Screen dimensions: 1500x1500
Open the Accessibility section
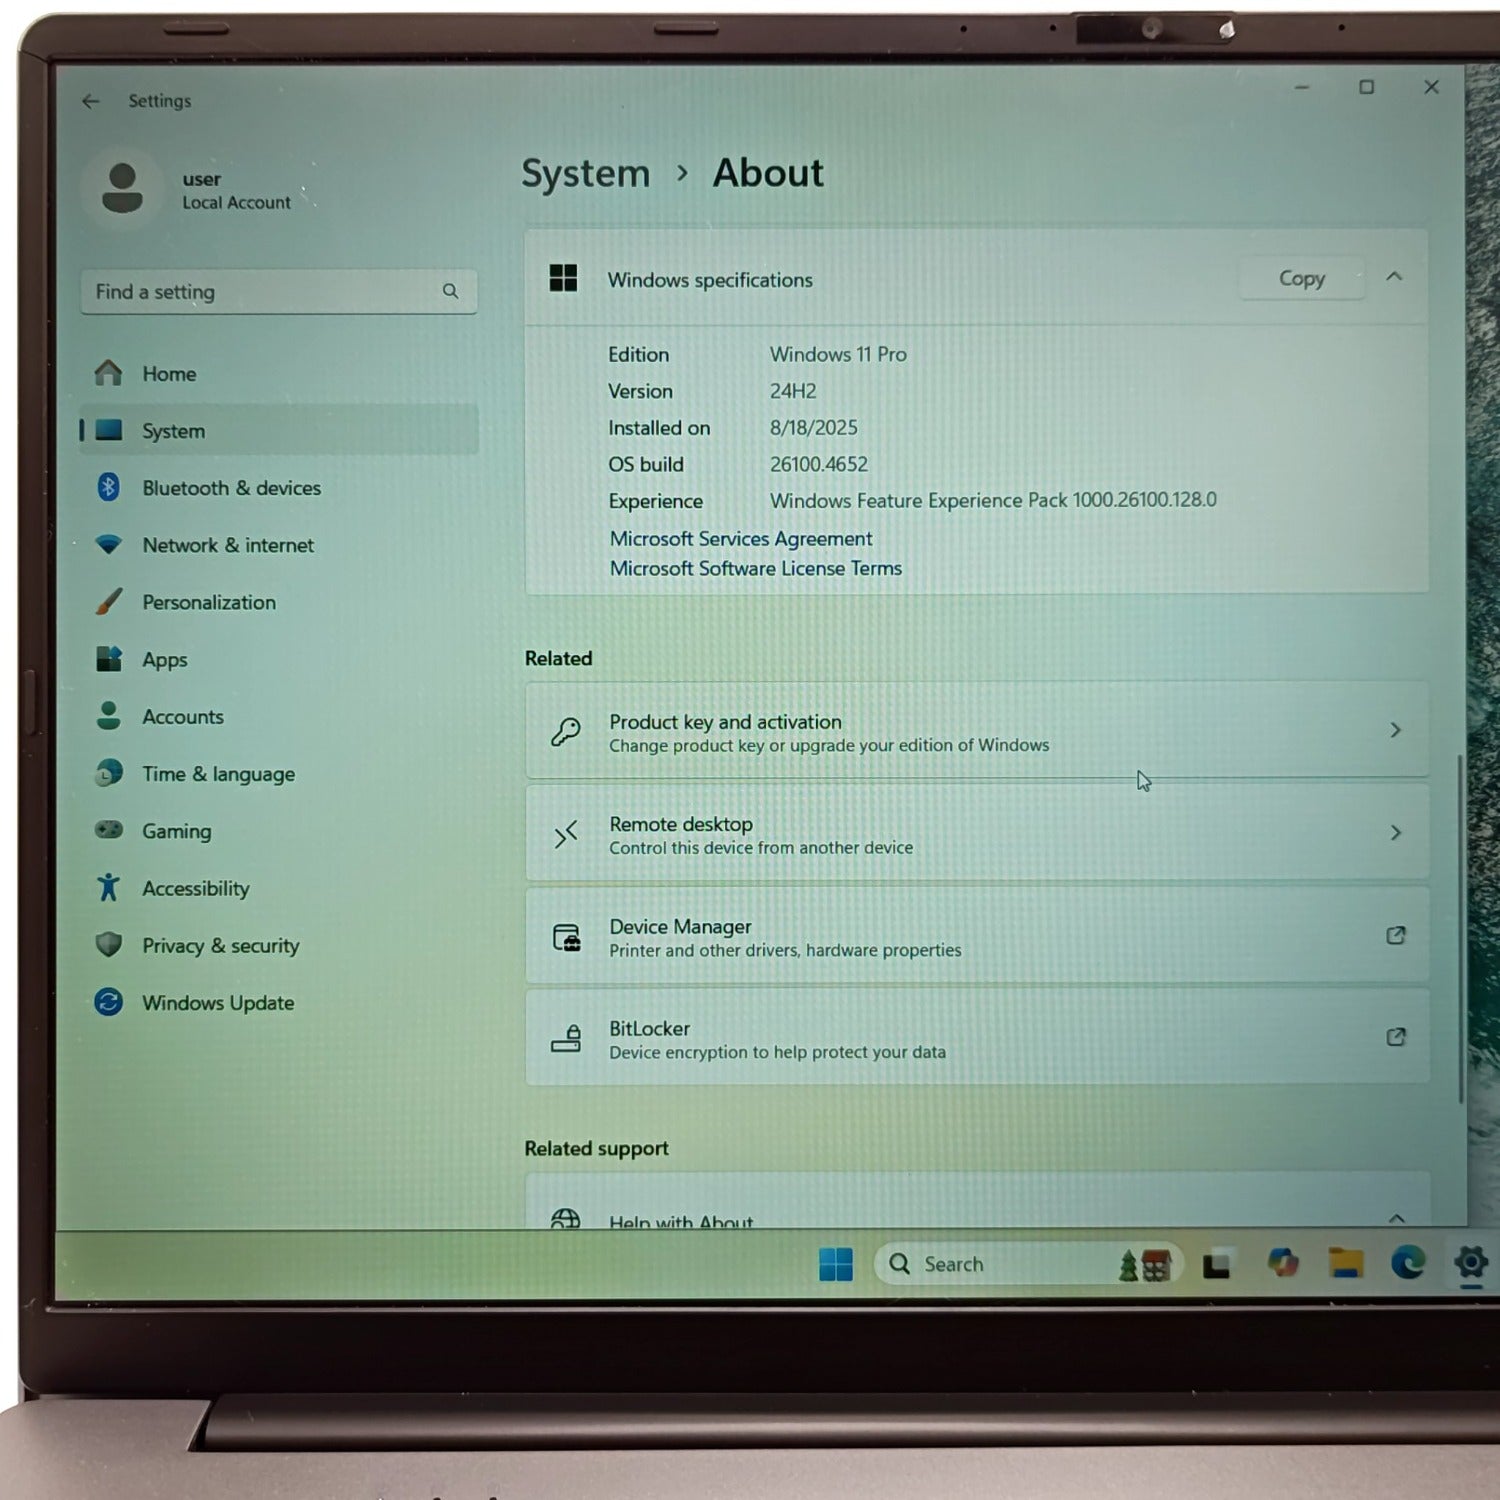195,888
